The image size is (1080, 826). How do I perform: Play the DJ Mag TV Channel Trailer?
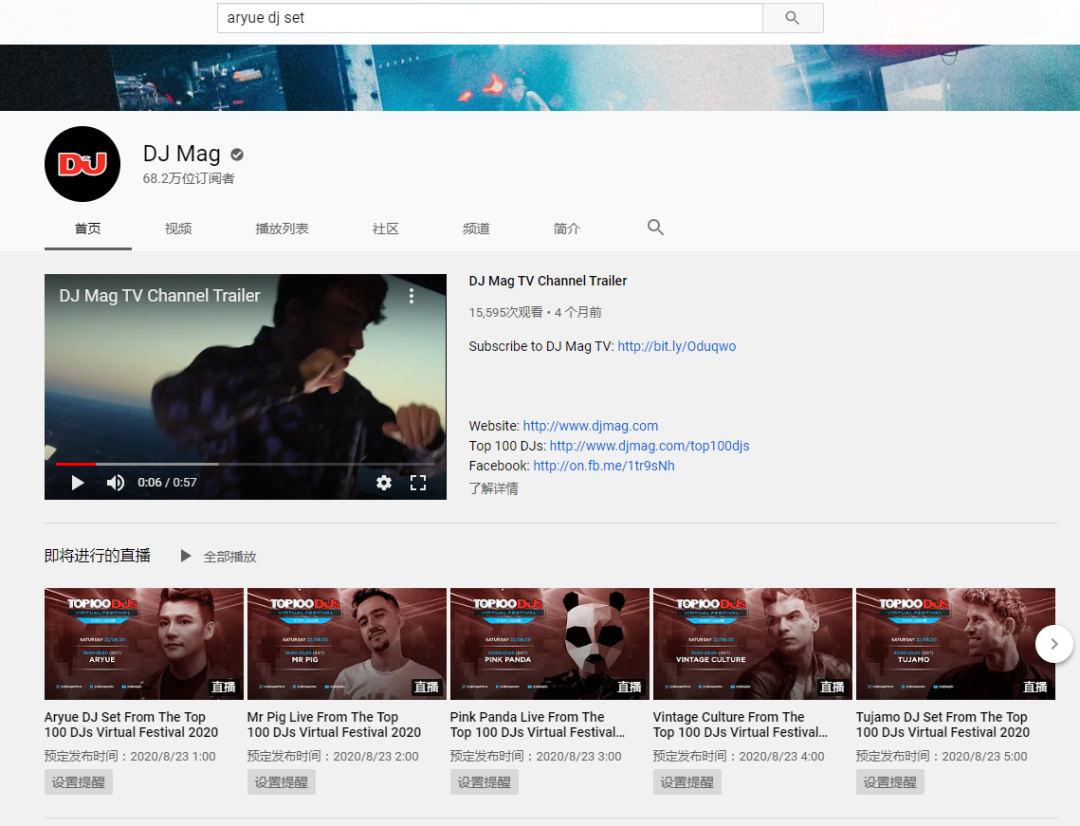click(78, 483)
